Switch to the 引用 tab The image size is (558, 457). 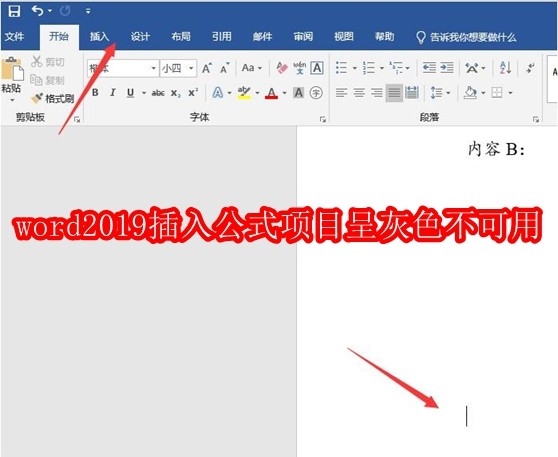tap(221, 36)
